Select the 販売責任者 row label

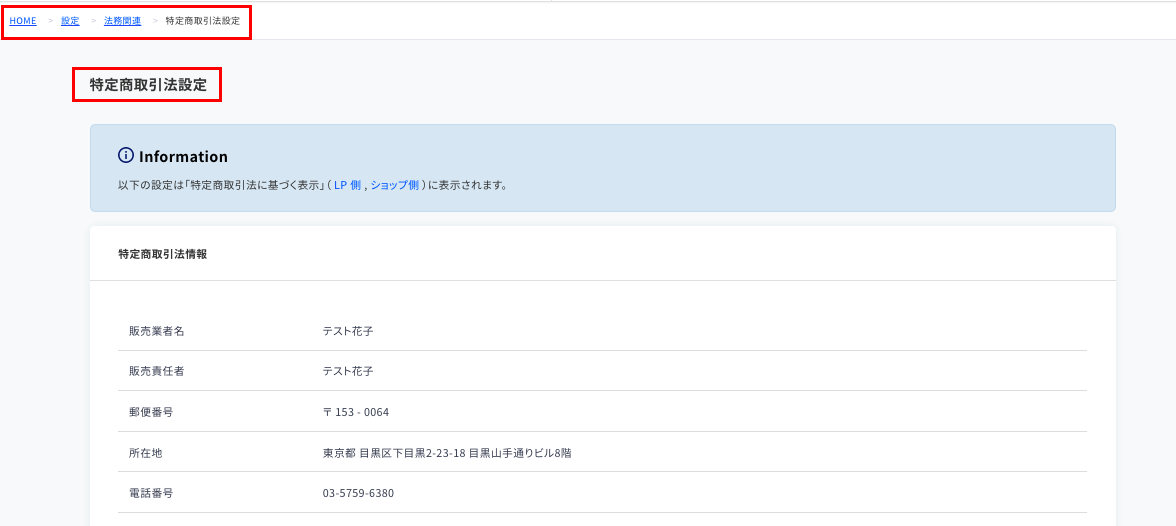(x=157, y=371)
